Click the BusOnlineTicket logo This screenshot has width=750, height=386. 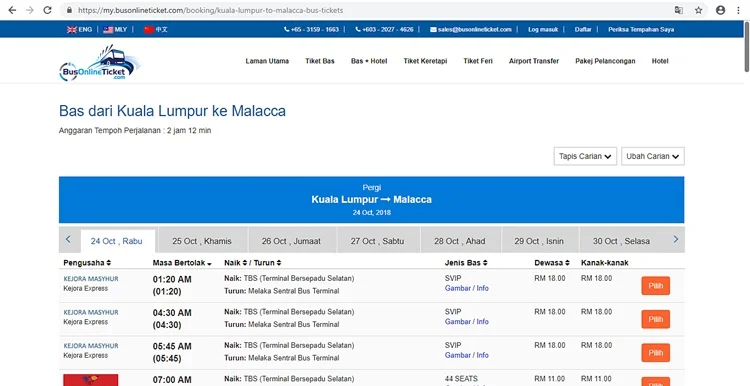pyautogui.click(x=100, y=63)
